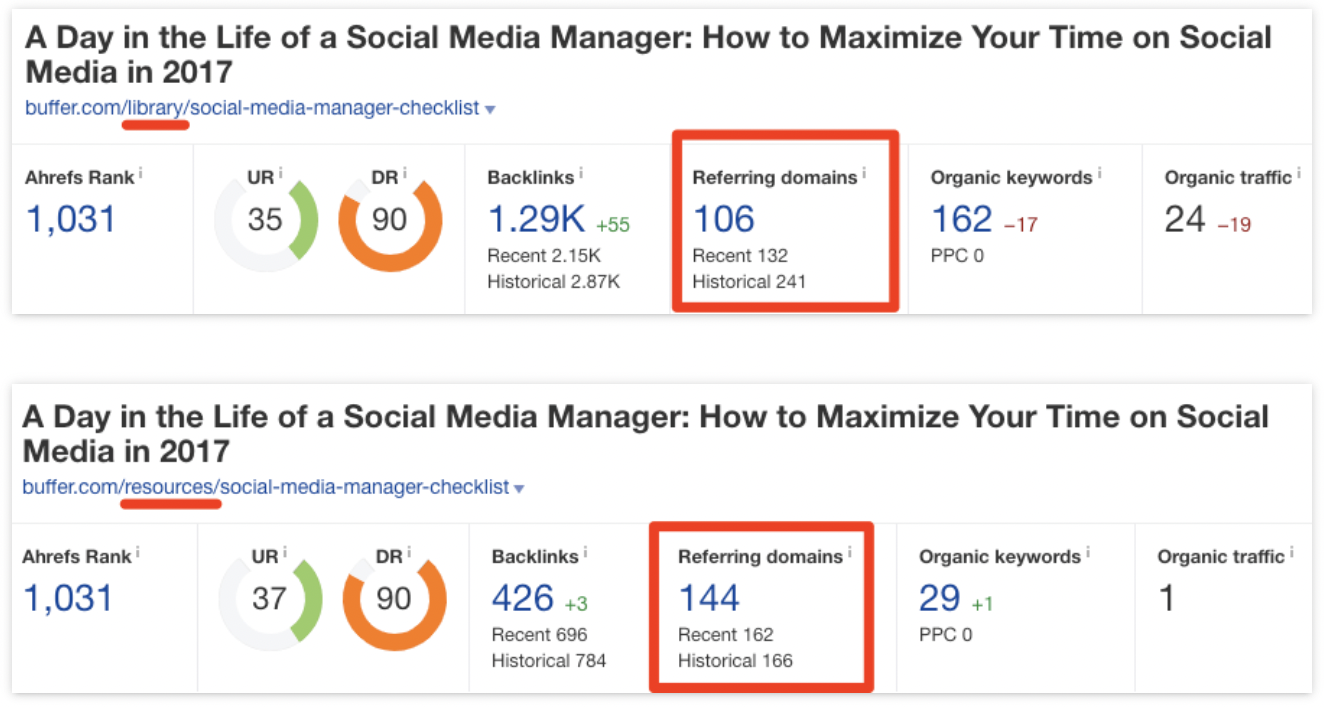Click the Referring domains info icon above 106
The height and width of the screenshot is (708, 1324).
(864, 174)
